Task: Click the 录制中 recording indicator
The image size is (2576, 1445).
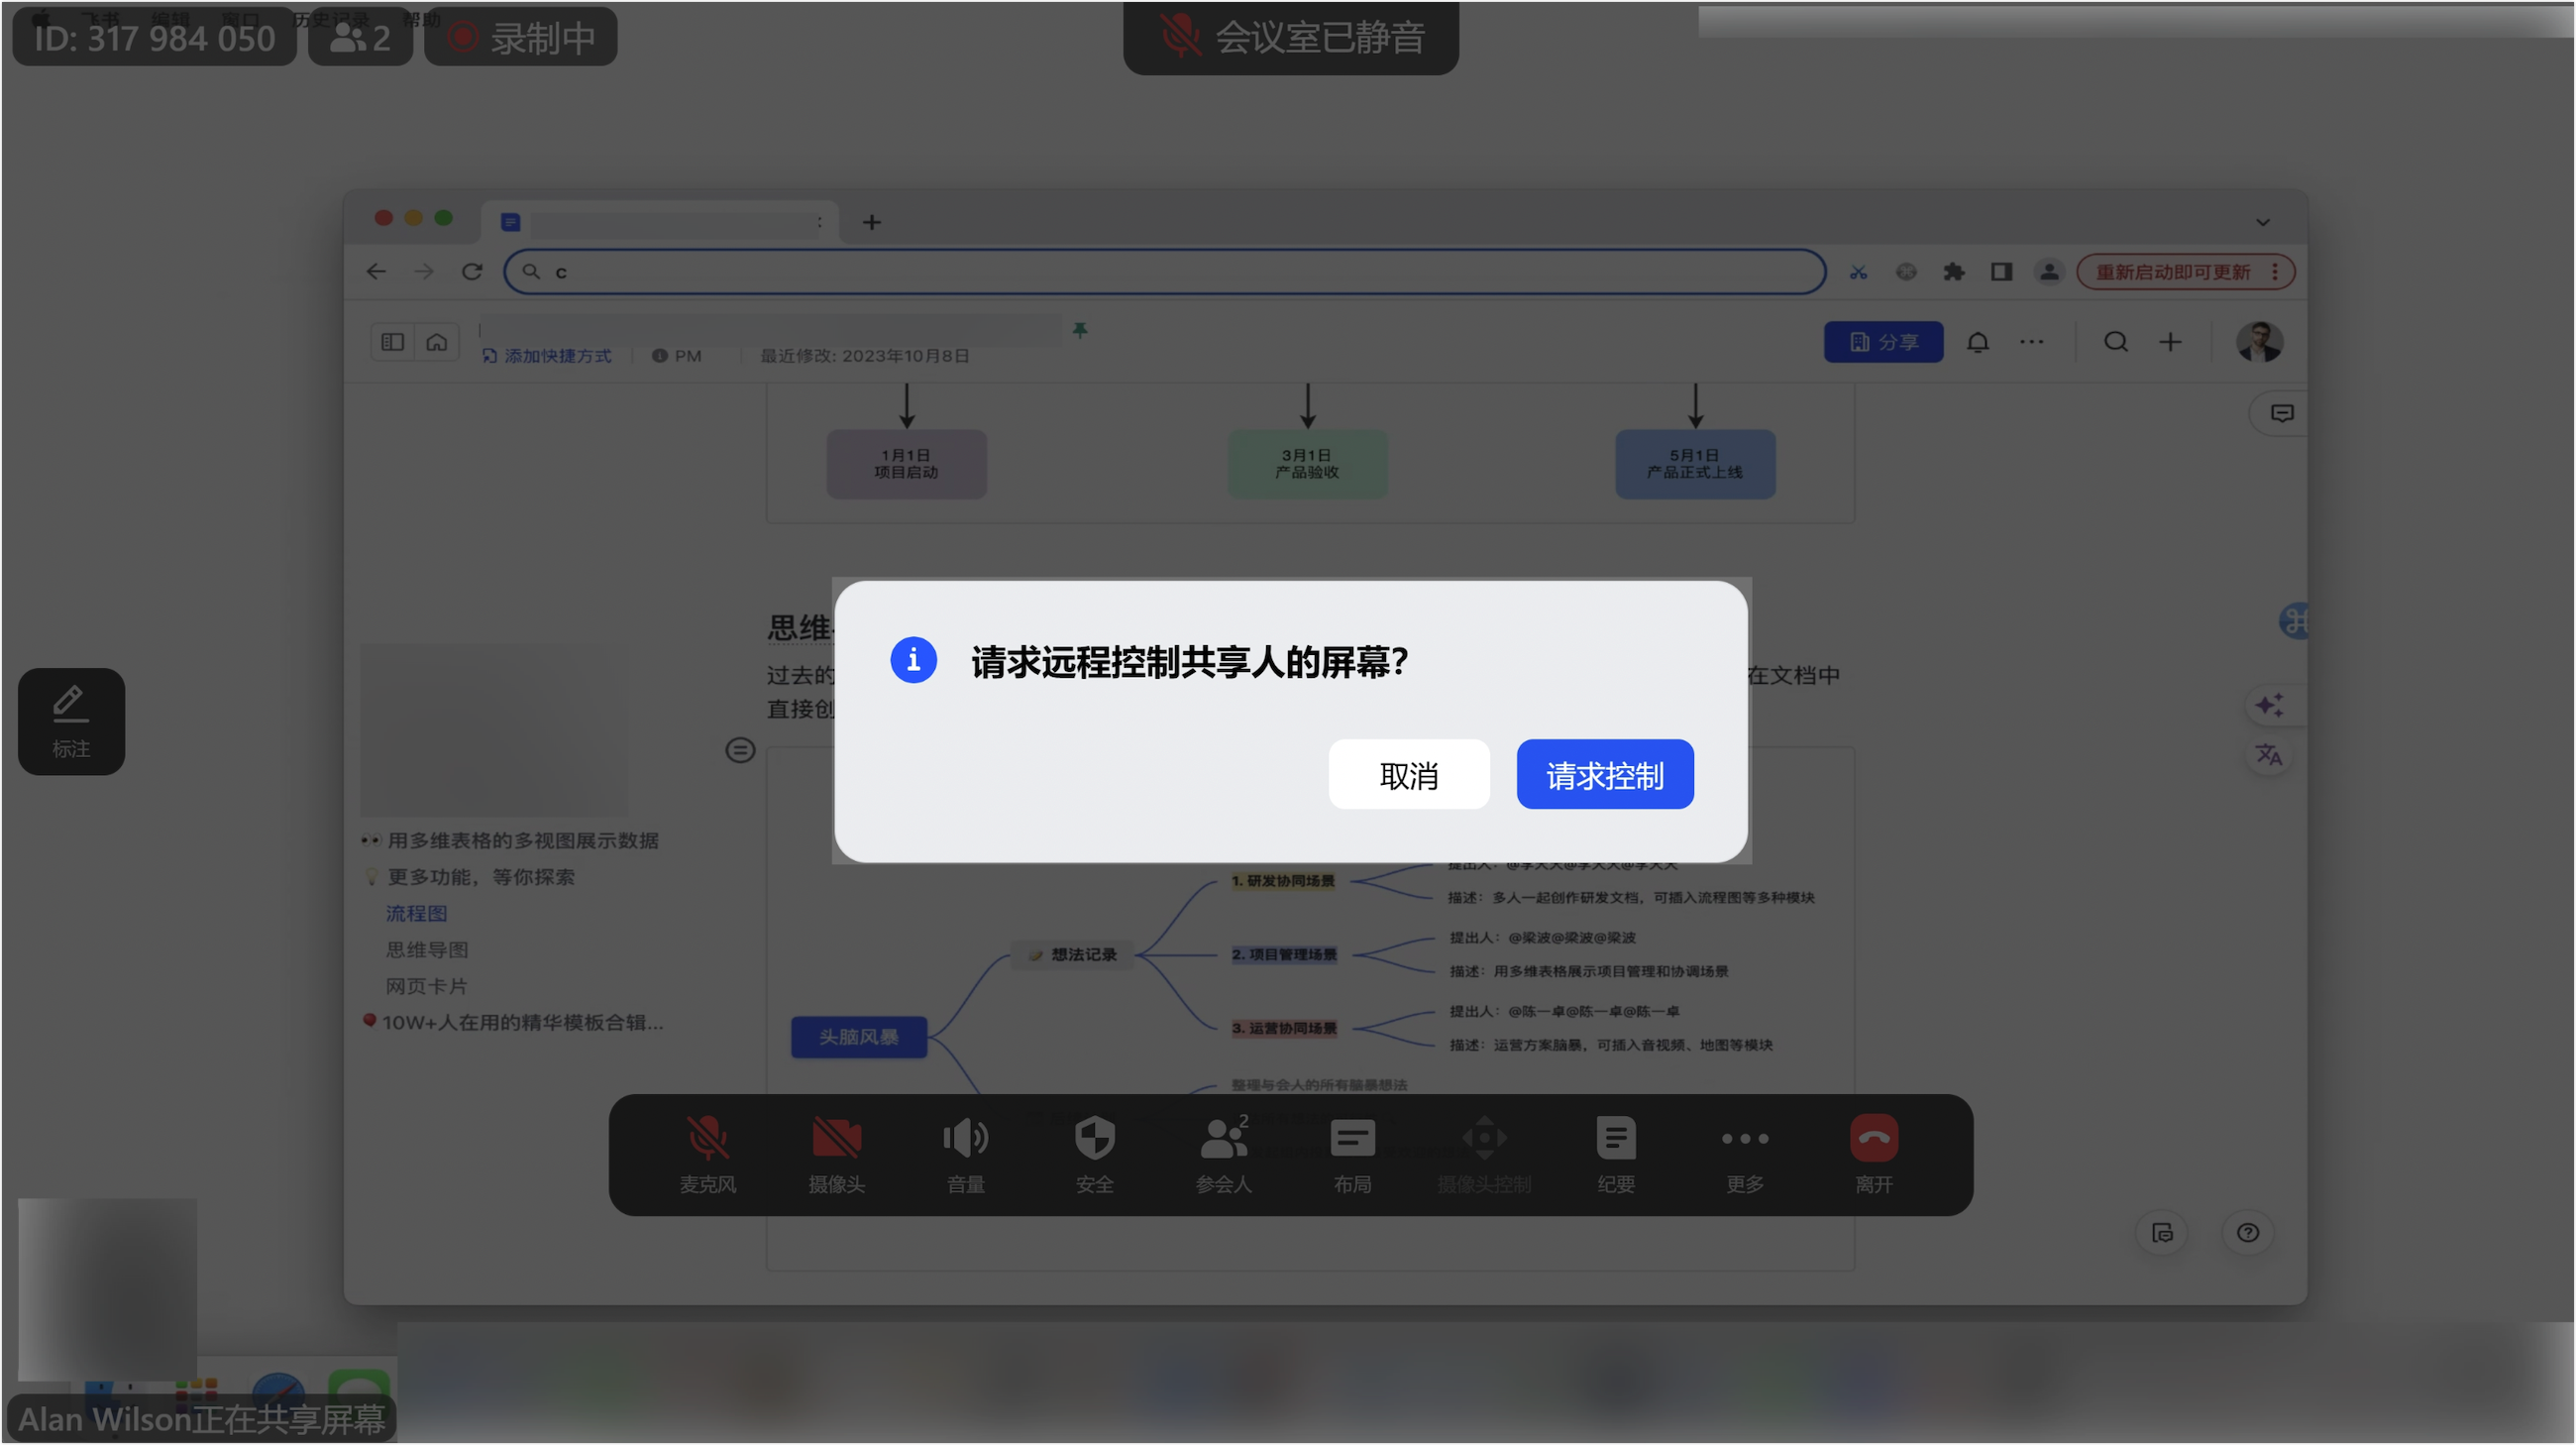Action: (520, 38)
